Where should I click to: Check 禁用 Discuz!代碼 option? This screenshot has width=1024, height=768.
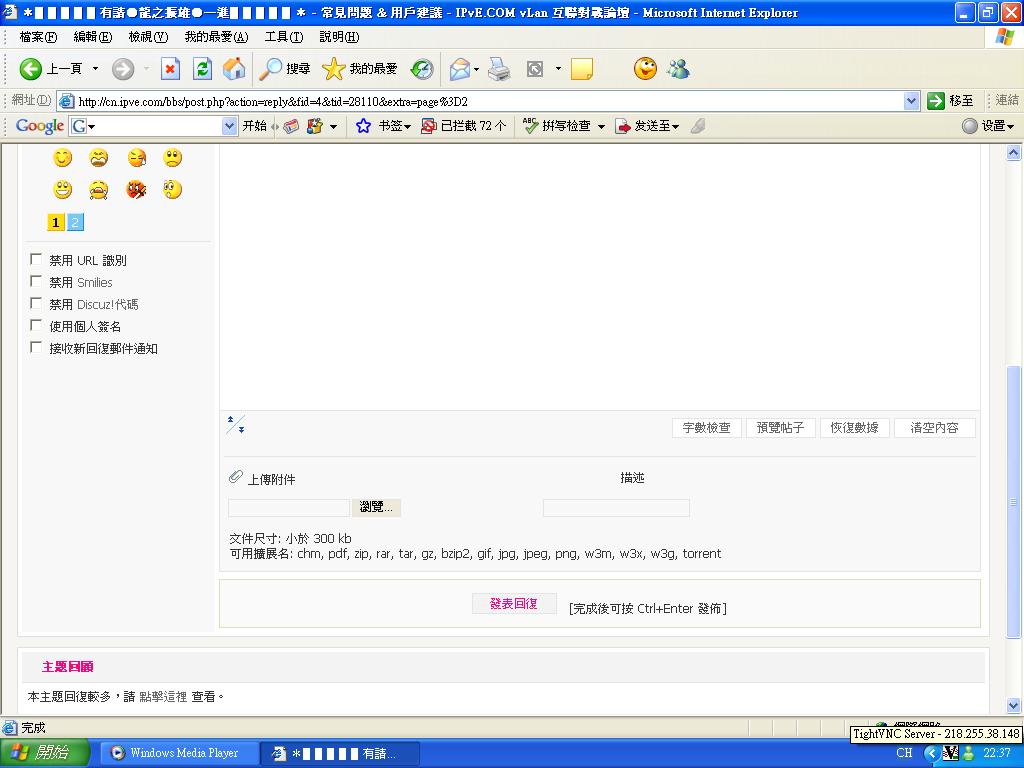coord(37,304)
